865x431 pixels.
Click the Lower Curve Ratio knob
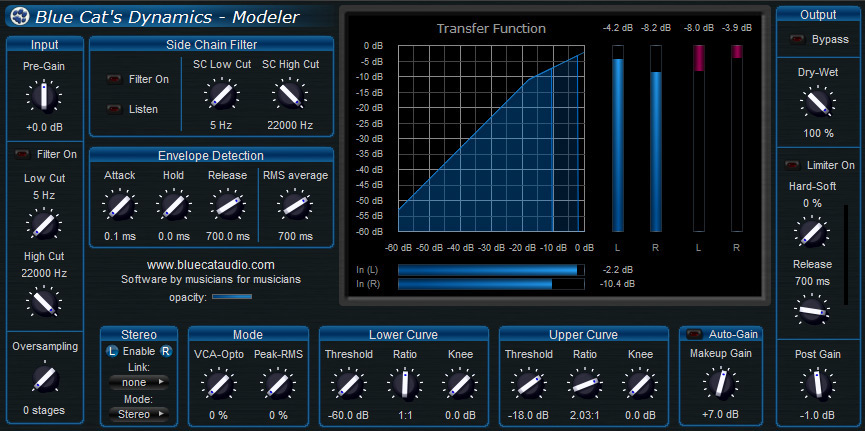(x=404, y=385)
